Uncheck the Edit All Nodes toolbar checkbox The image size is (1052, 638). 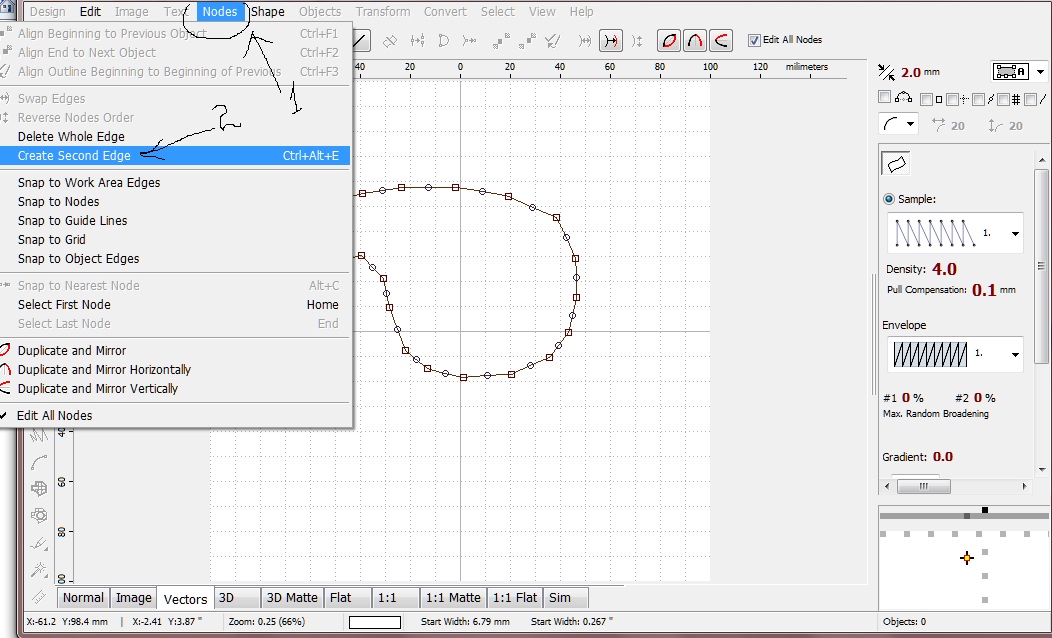click(754, 40)
